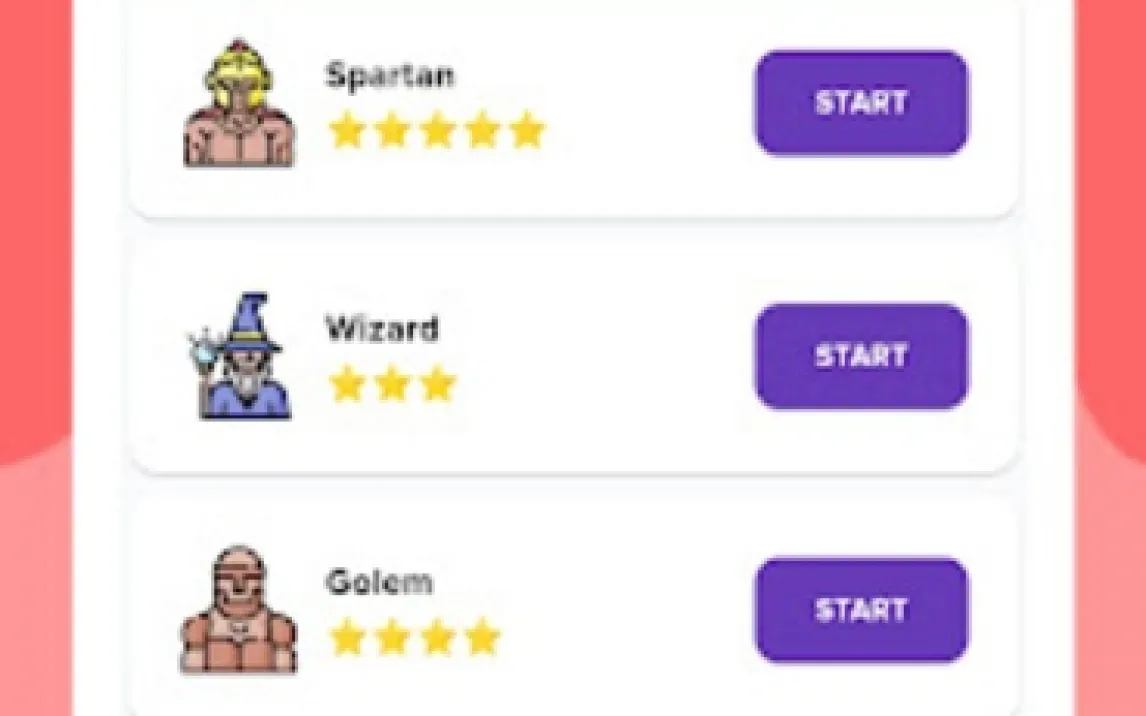Click the first star in Wizard's rating
Image resolution: width=1146 pixels, height=716 pixels.
[x=347, y=384]
